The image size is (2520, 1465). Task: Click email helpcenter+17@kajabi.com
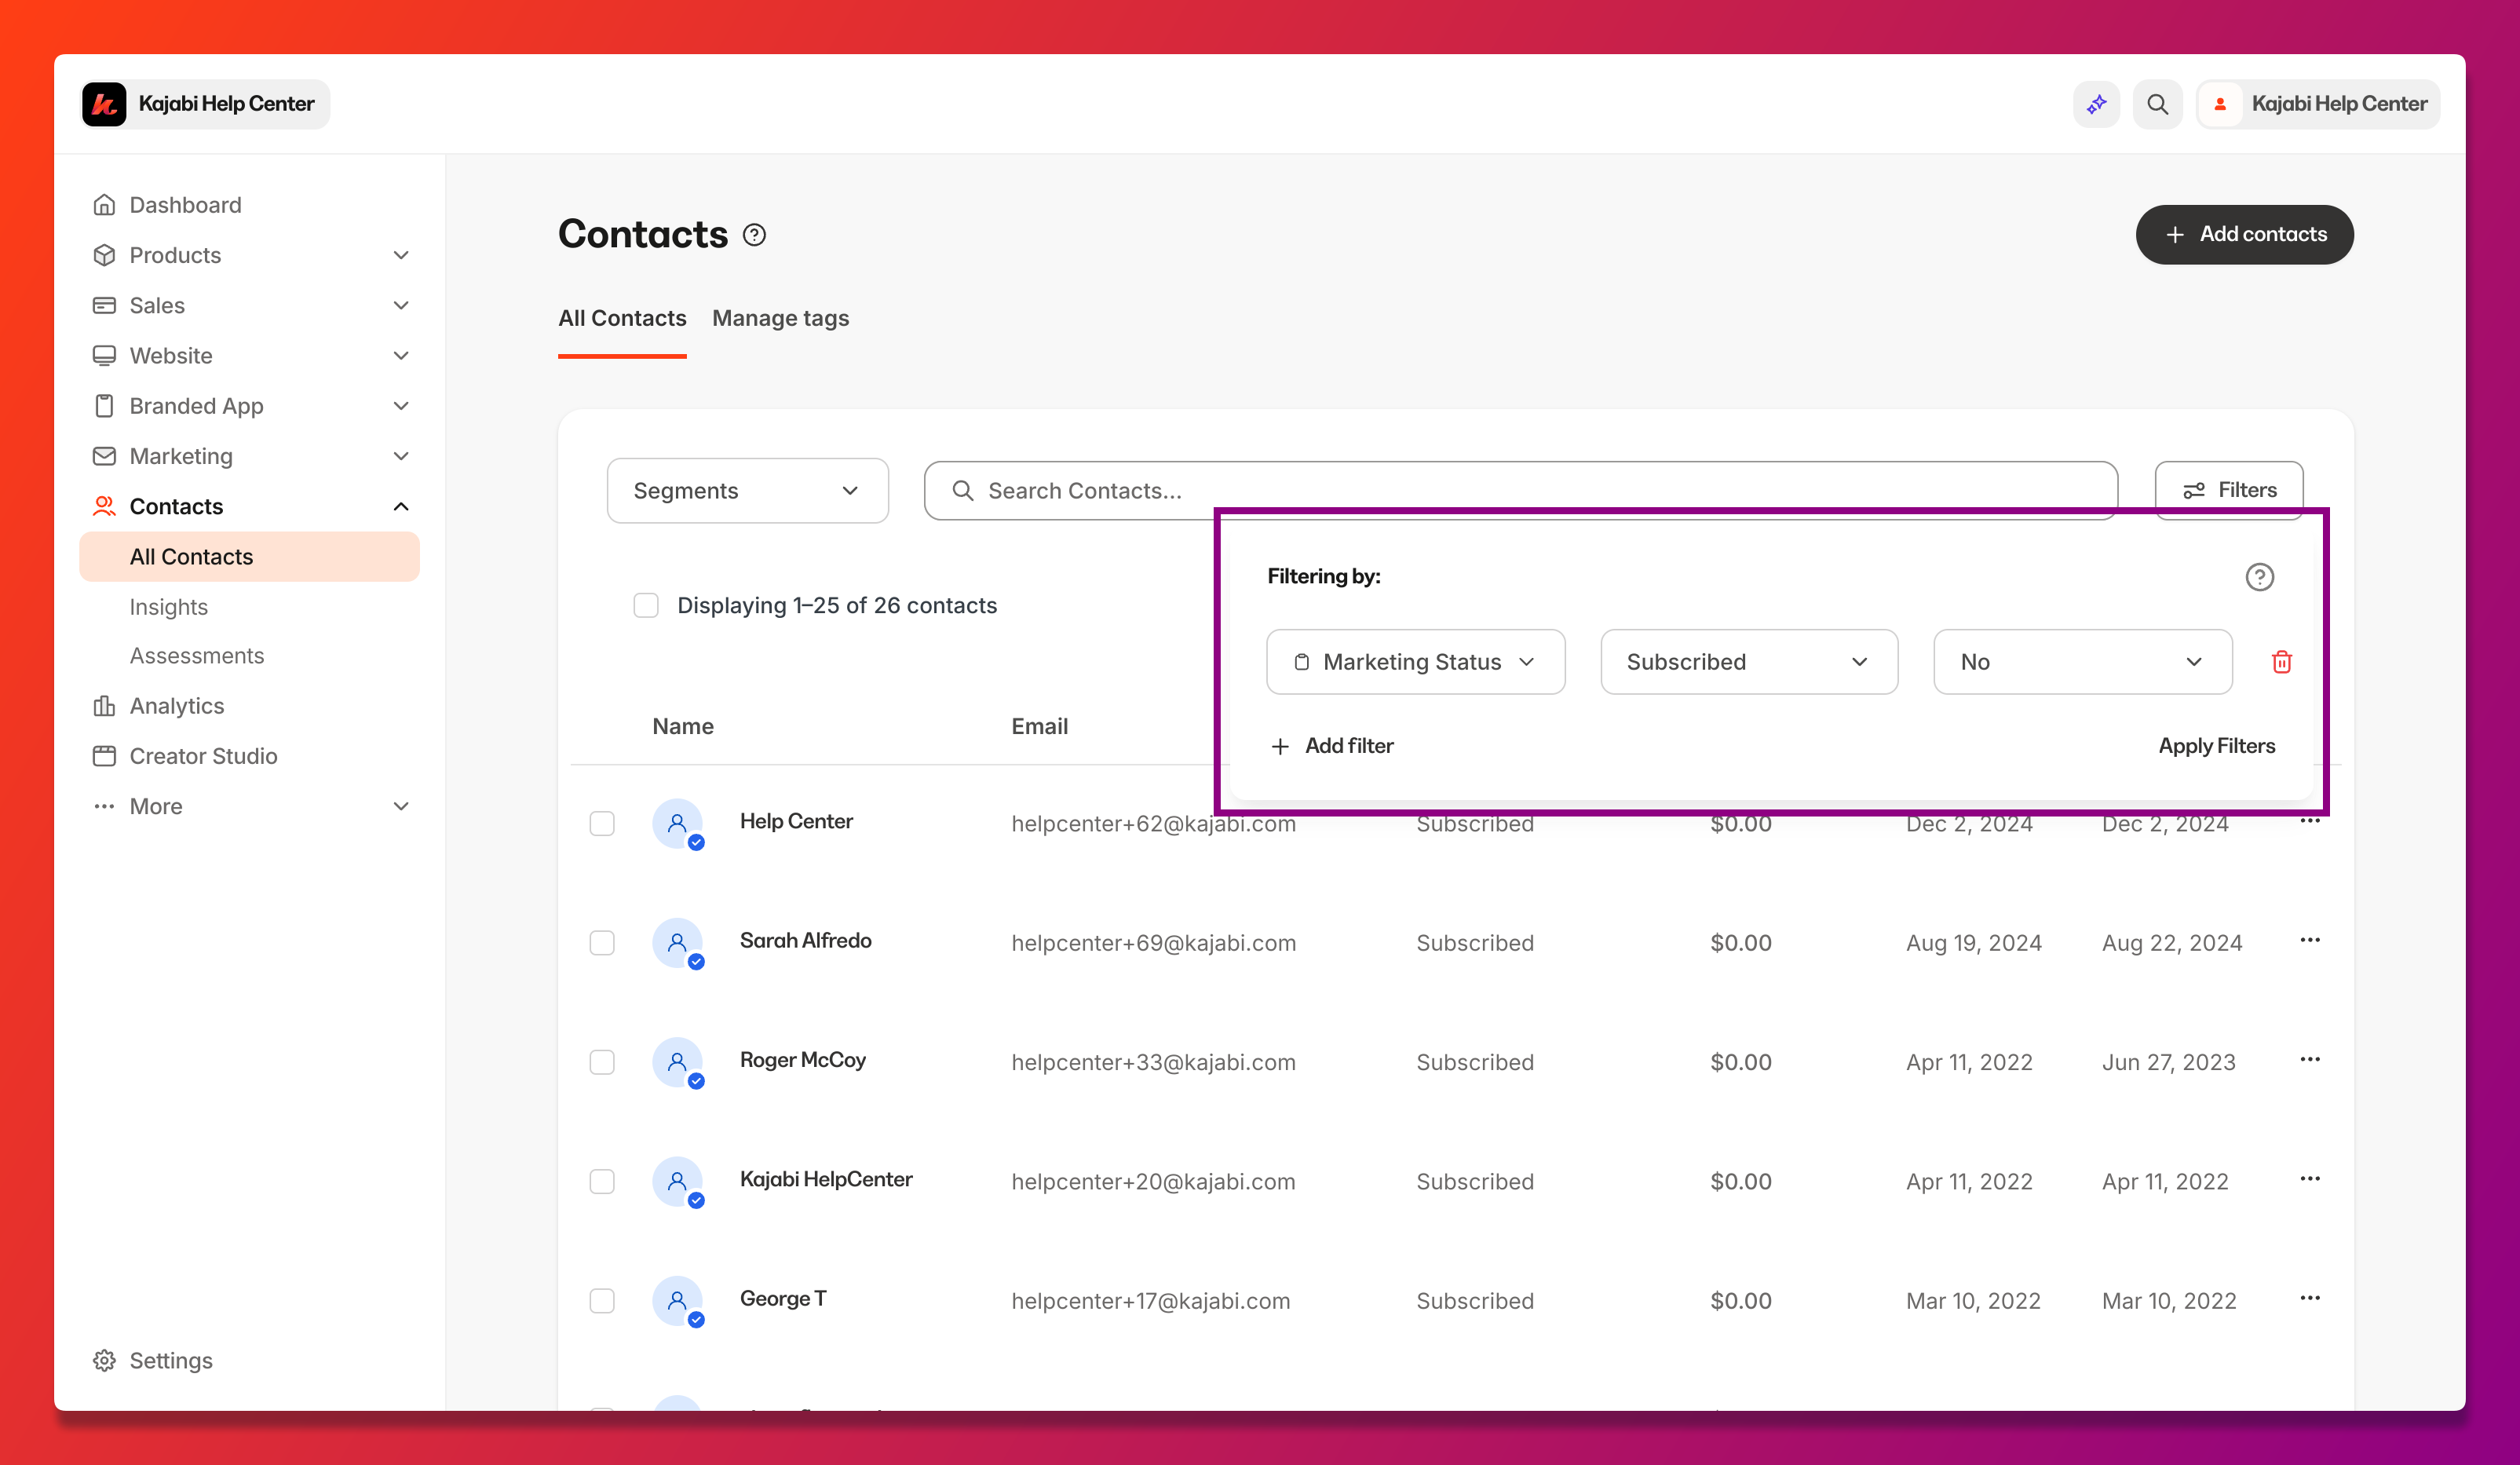1150,1301
